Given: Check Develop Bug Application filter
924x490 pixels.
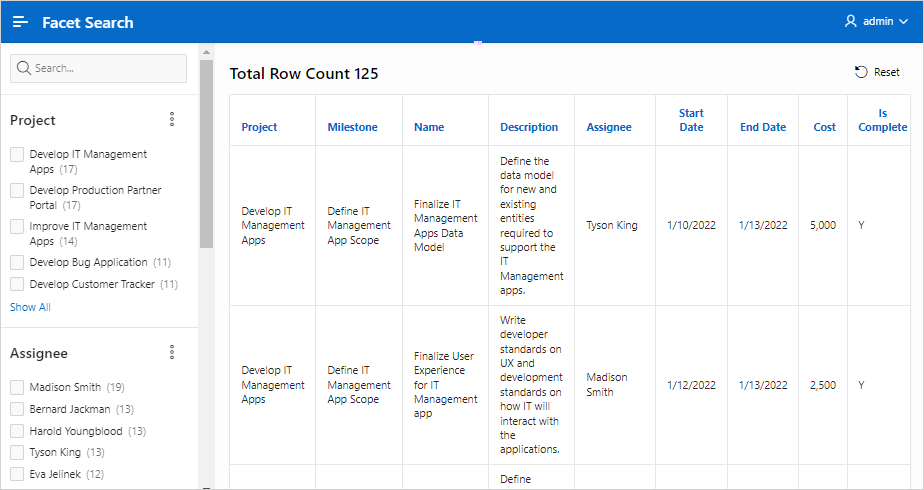Looking at the screenshot, I should tap(17, 262).
